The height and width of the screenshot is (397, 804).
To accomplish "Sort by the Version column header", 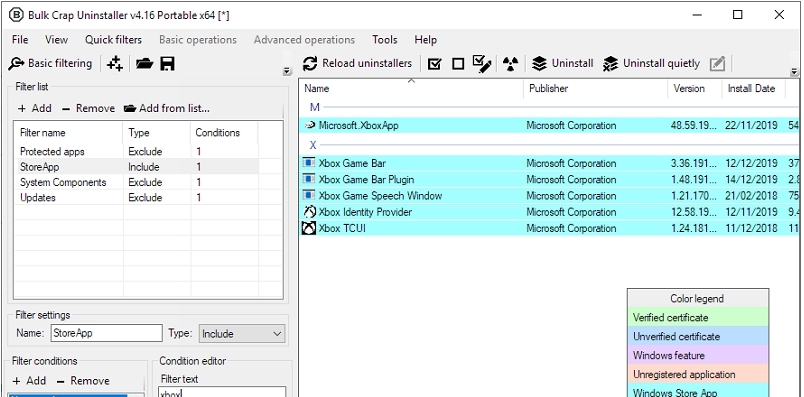I will pyautogui.click(x=694, y=88).
